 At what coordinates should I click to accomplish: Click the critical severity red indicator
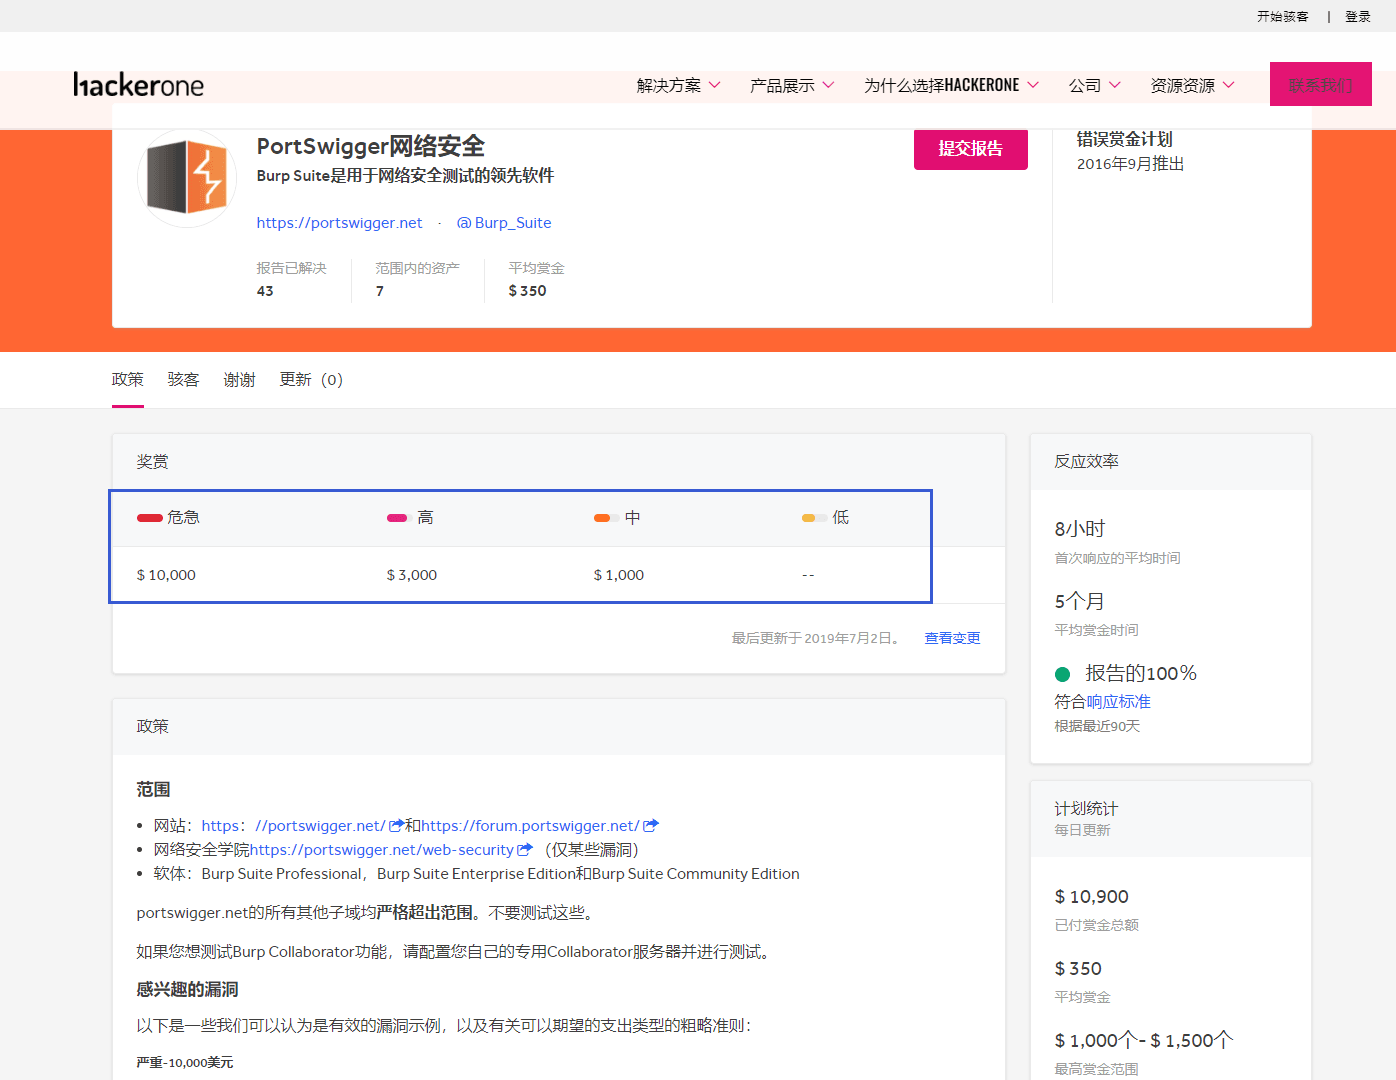click(x=150, y=518)
